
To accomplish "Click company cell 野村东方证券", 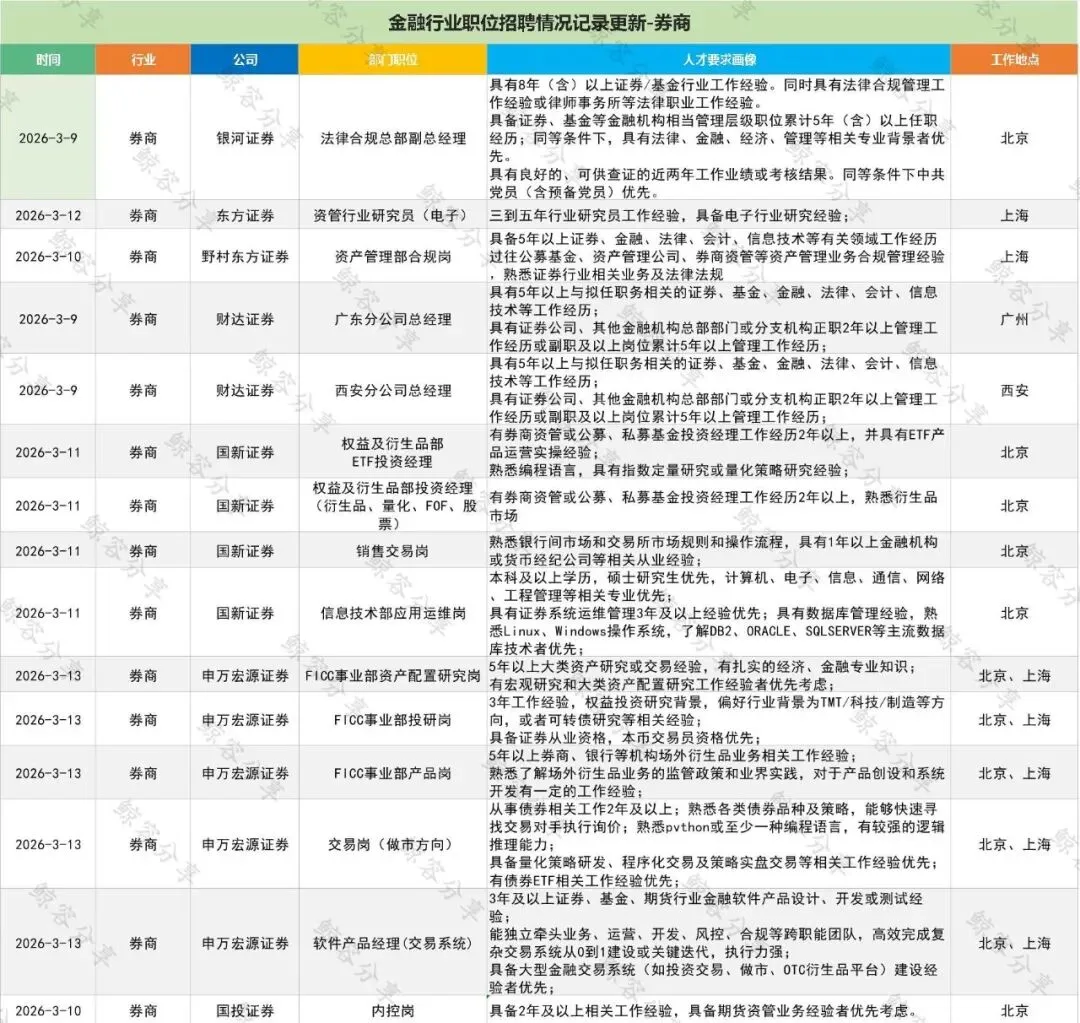I will [x=245, y=256].
